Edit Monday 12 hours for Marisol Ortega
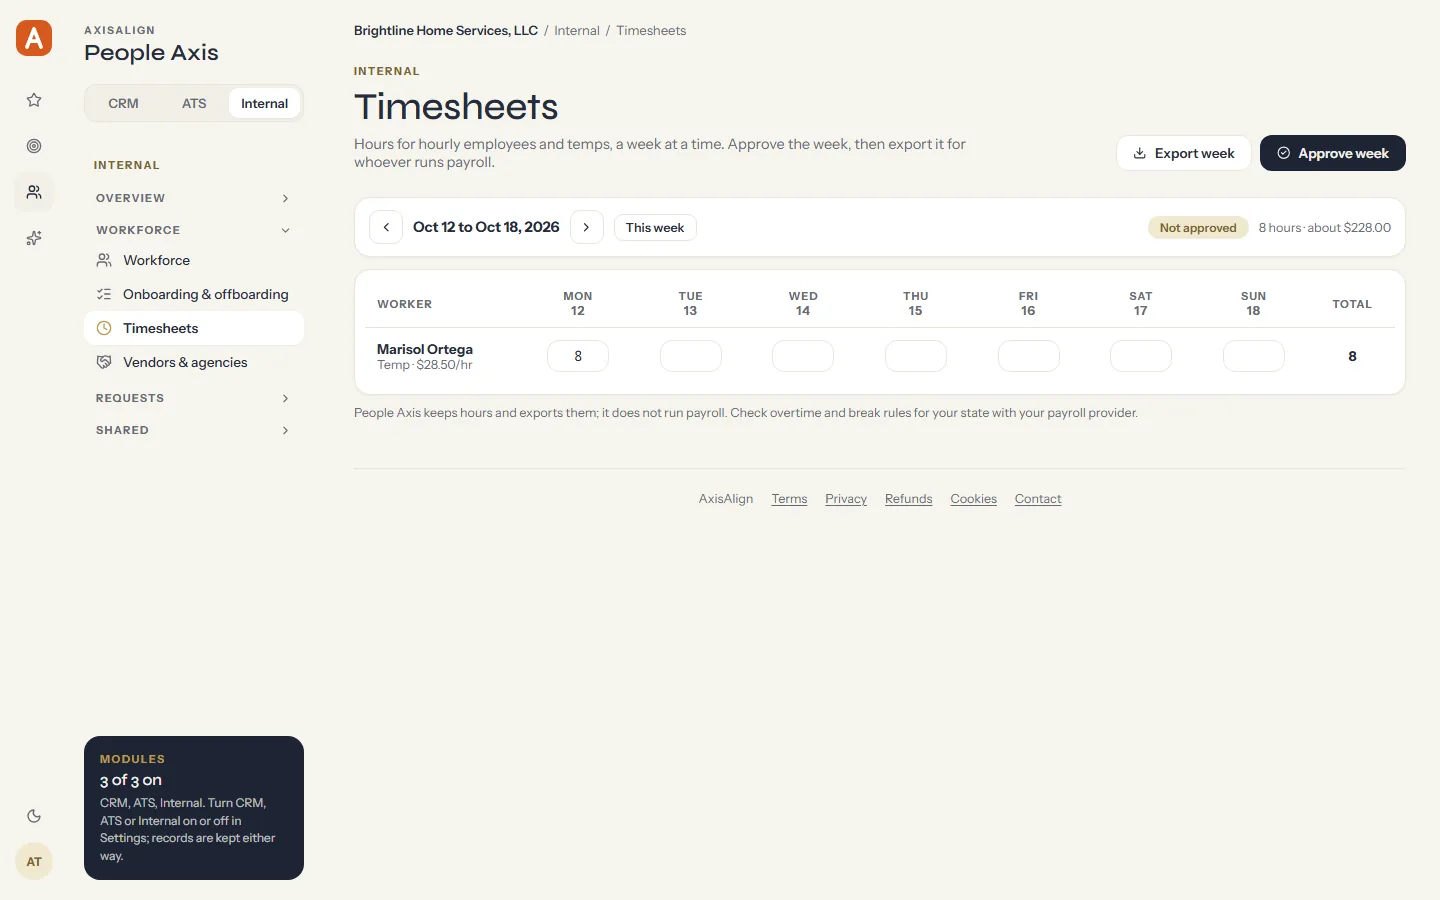Viewport: 1440px width, 900px height. pos(578,356)
